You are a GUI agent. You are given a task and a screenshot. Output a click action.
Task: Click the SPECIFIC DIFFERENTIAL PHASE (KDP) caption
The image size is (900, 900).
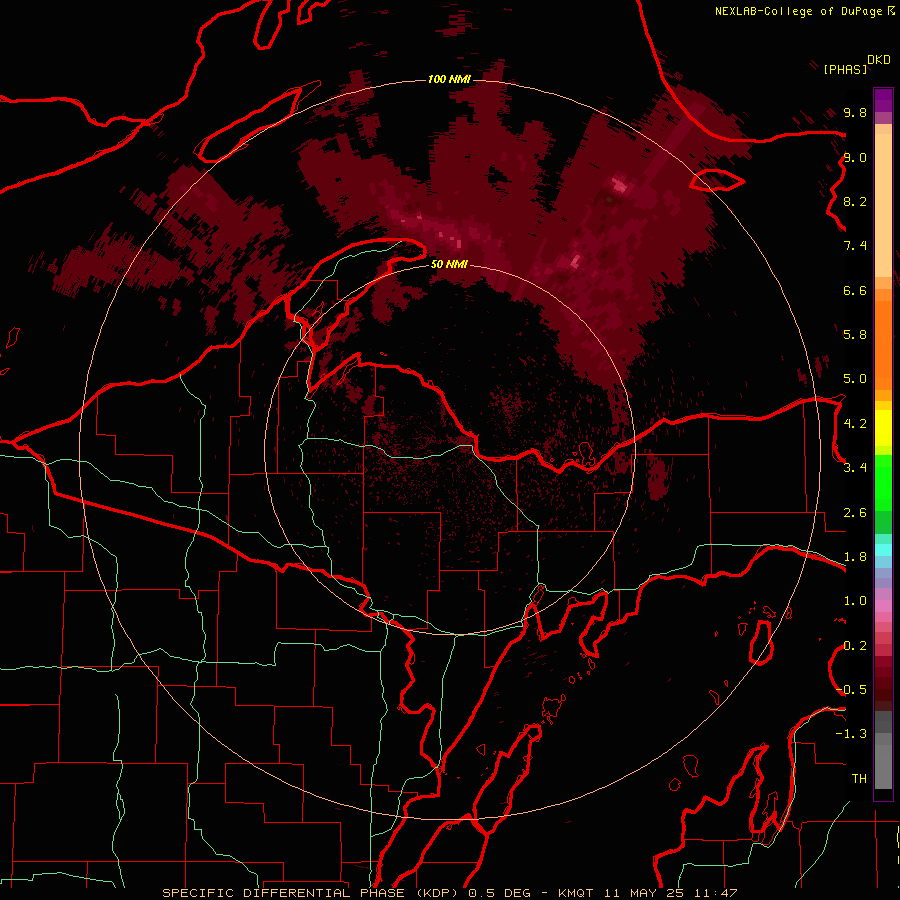312,893
